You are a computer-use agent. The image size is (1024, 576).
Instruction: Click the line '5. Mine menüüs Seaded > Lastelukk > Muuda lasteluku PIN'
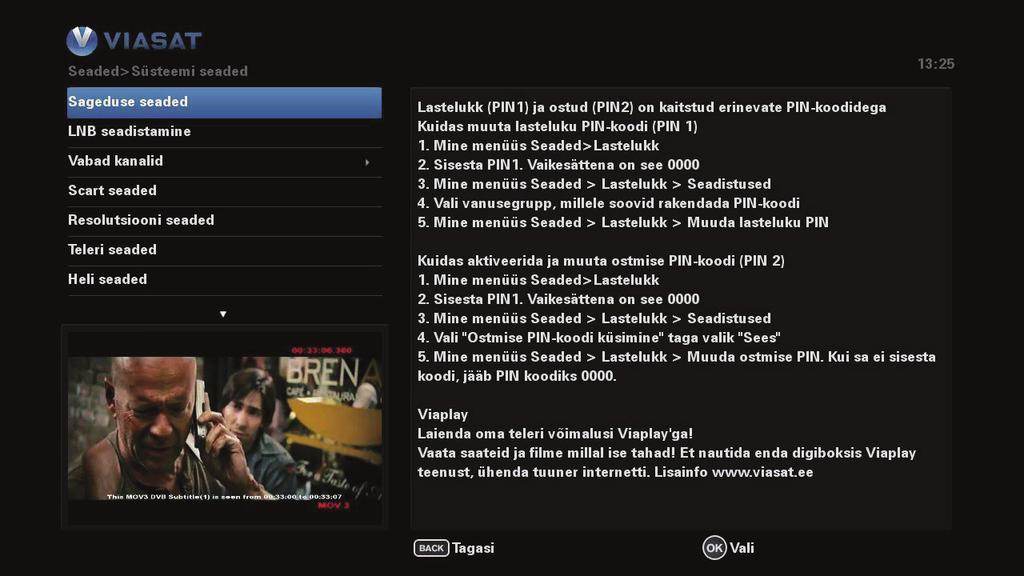click(x=623, y=222)
